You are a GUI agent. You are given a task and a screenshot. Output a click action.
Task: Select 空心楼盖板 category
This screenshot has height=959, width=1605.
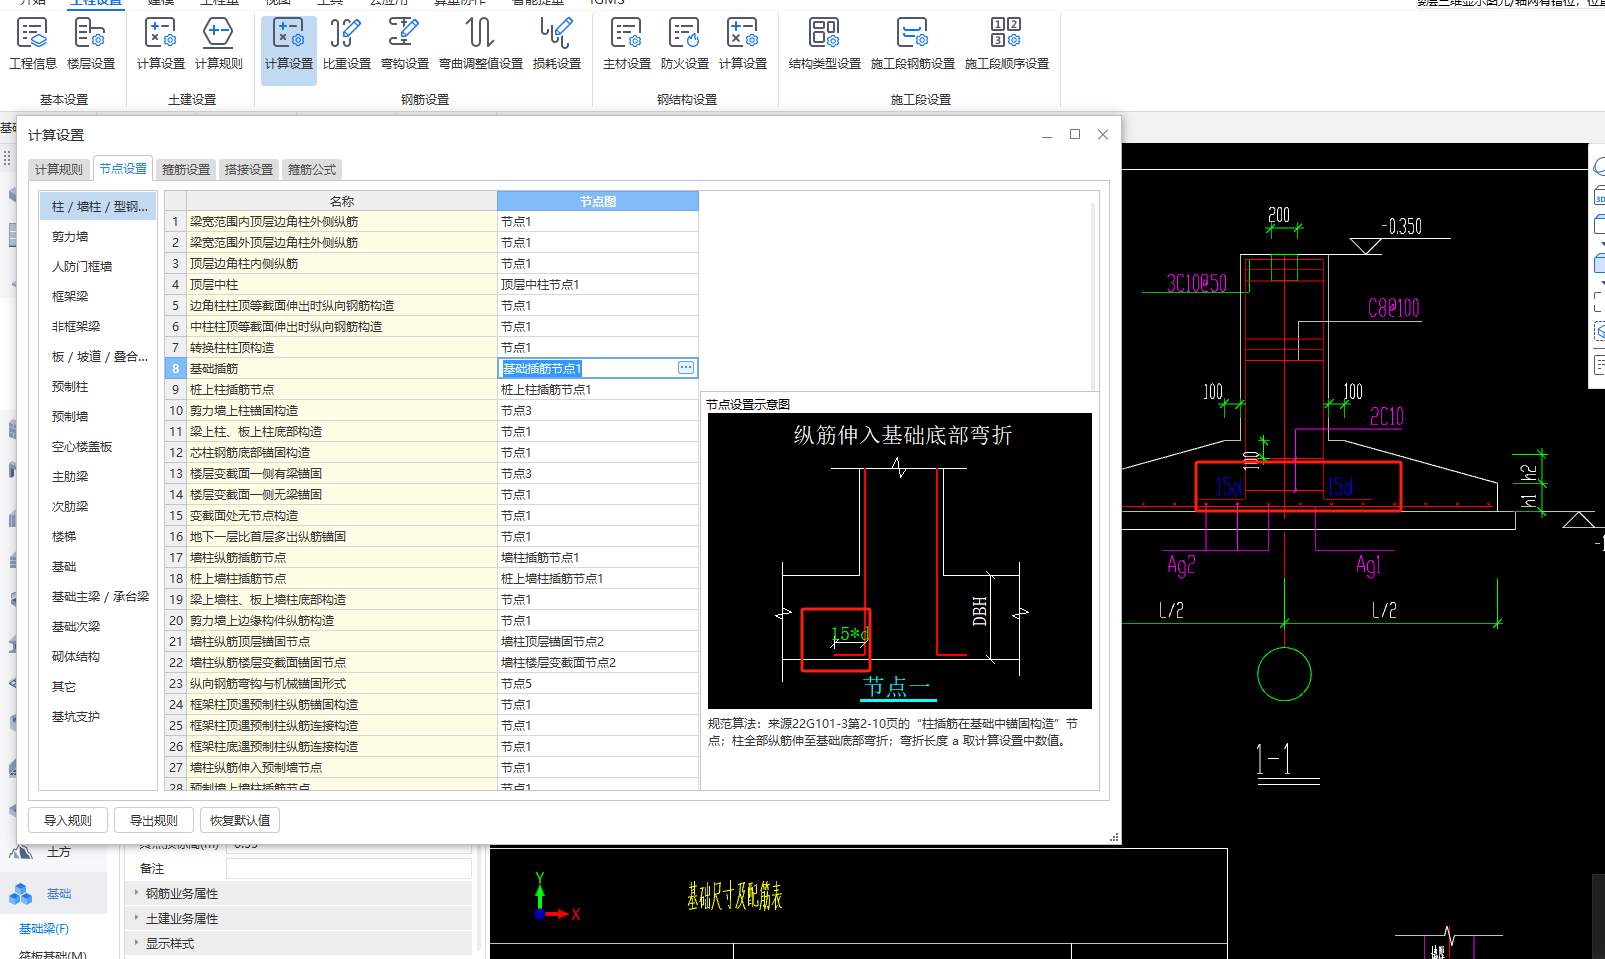point(98,446)
